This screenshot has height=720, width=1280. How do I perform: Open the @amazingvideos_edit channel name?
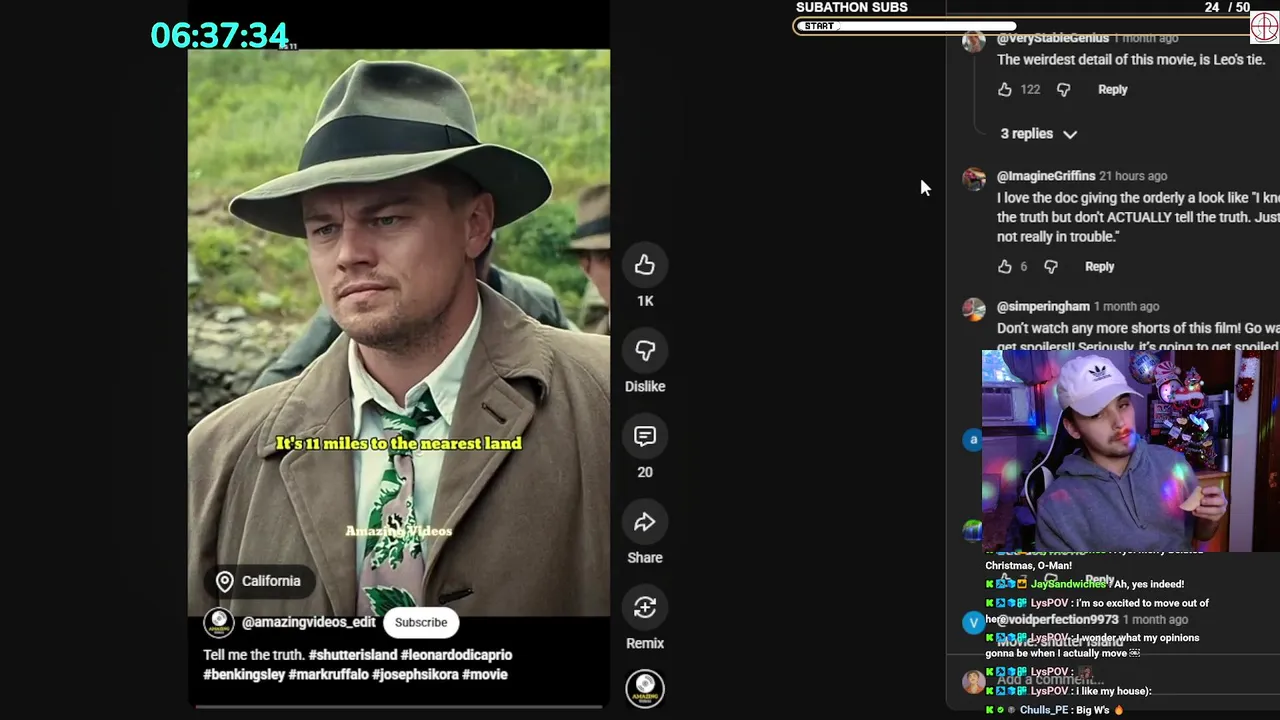tap(309, 622)
